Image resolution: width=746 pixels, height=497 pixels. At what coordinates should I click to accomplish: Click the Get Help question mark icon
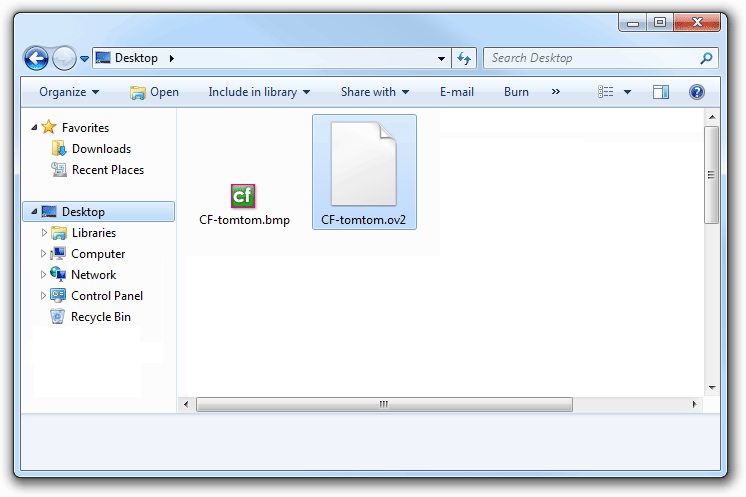coord(697,92)
